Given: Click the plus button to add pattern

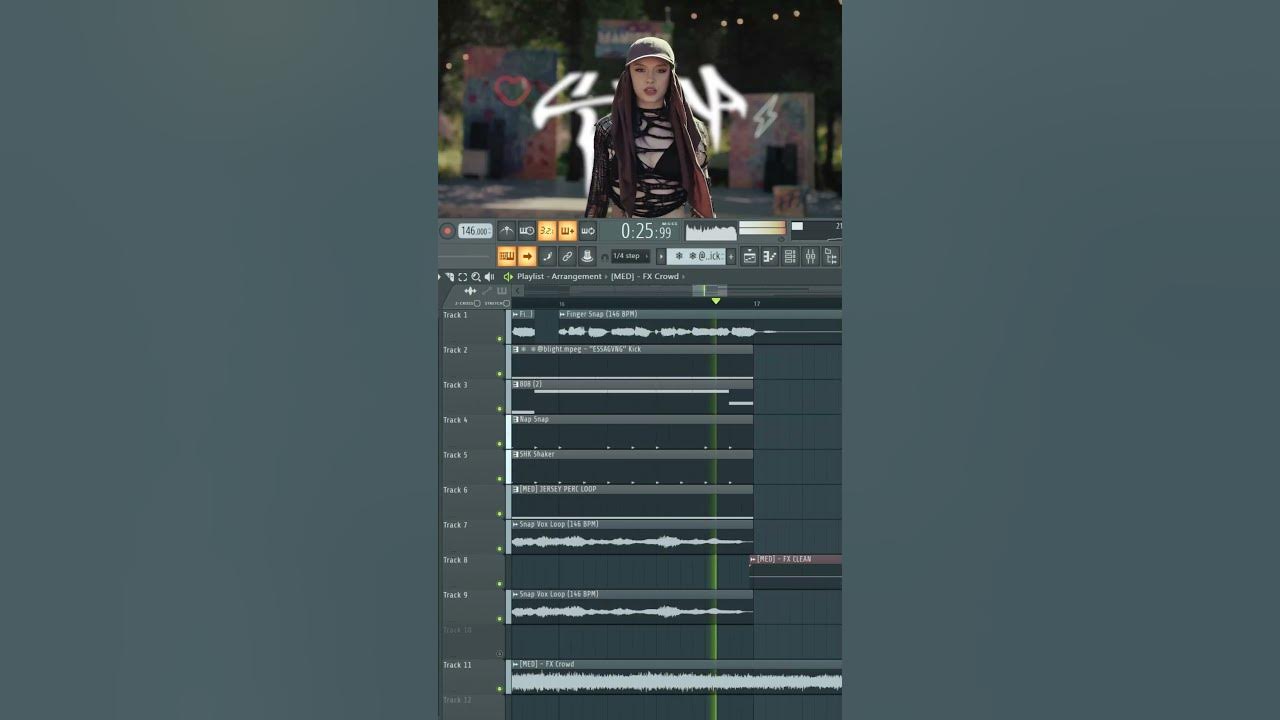Looking at the screenshot, I should (x=731, y=257).
